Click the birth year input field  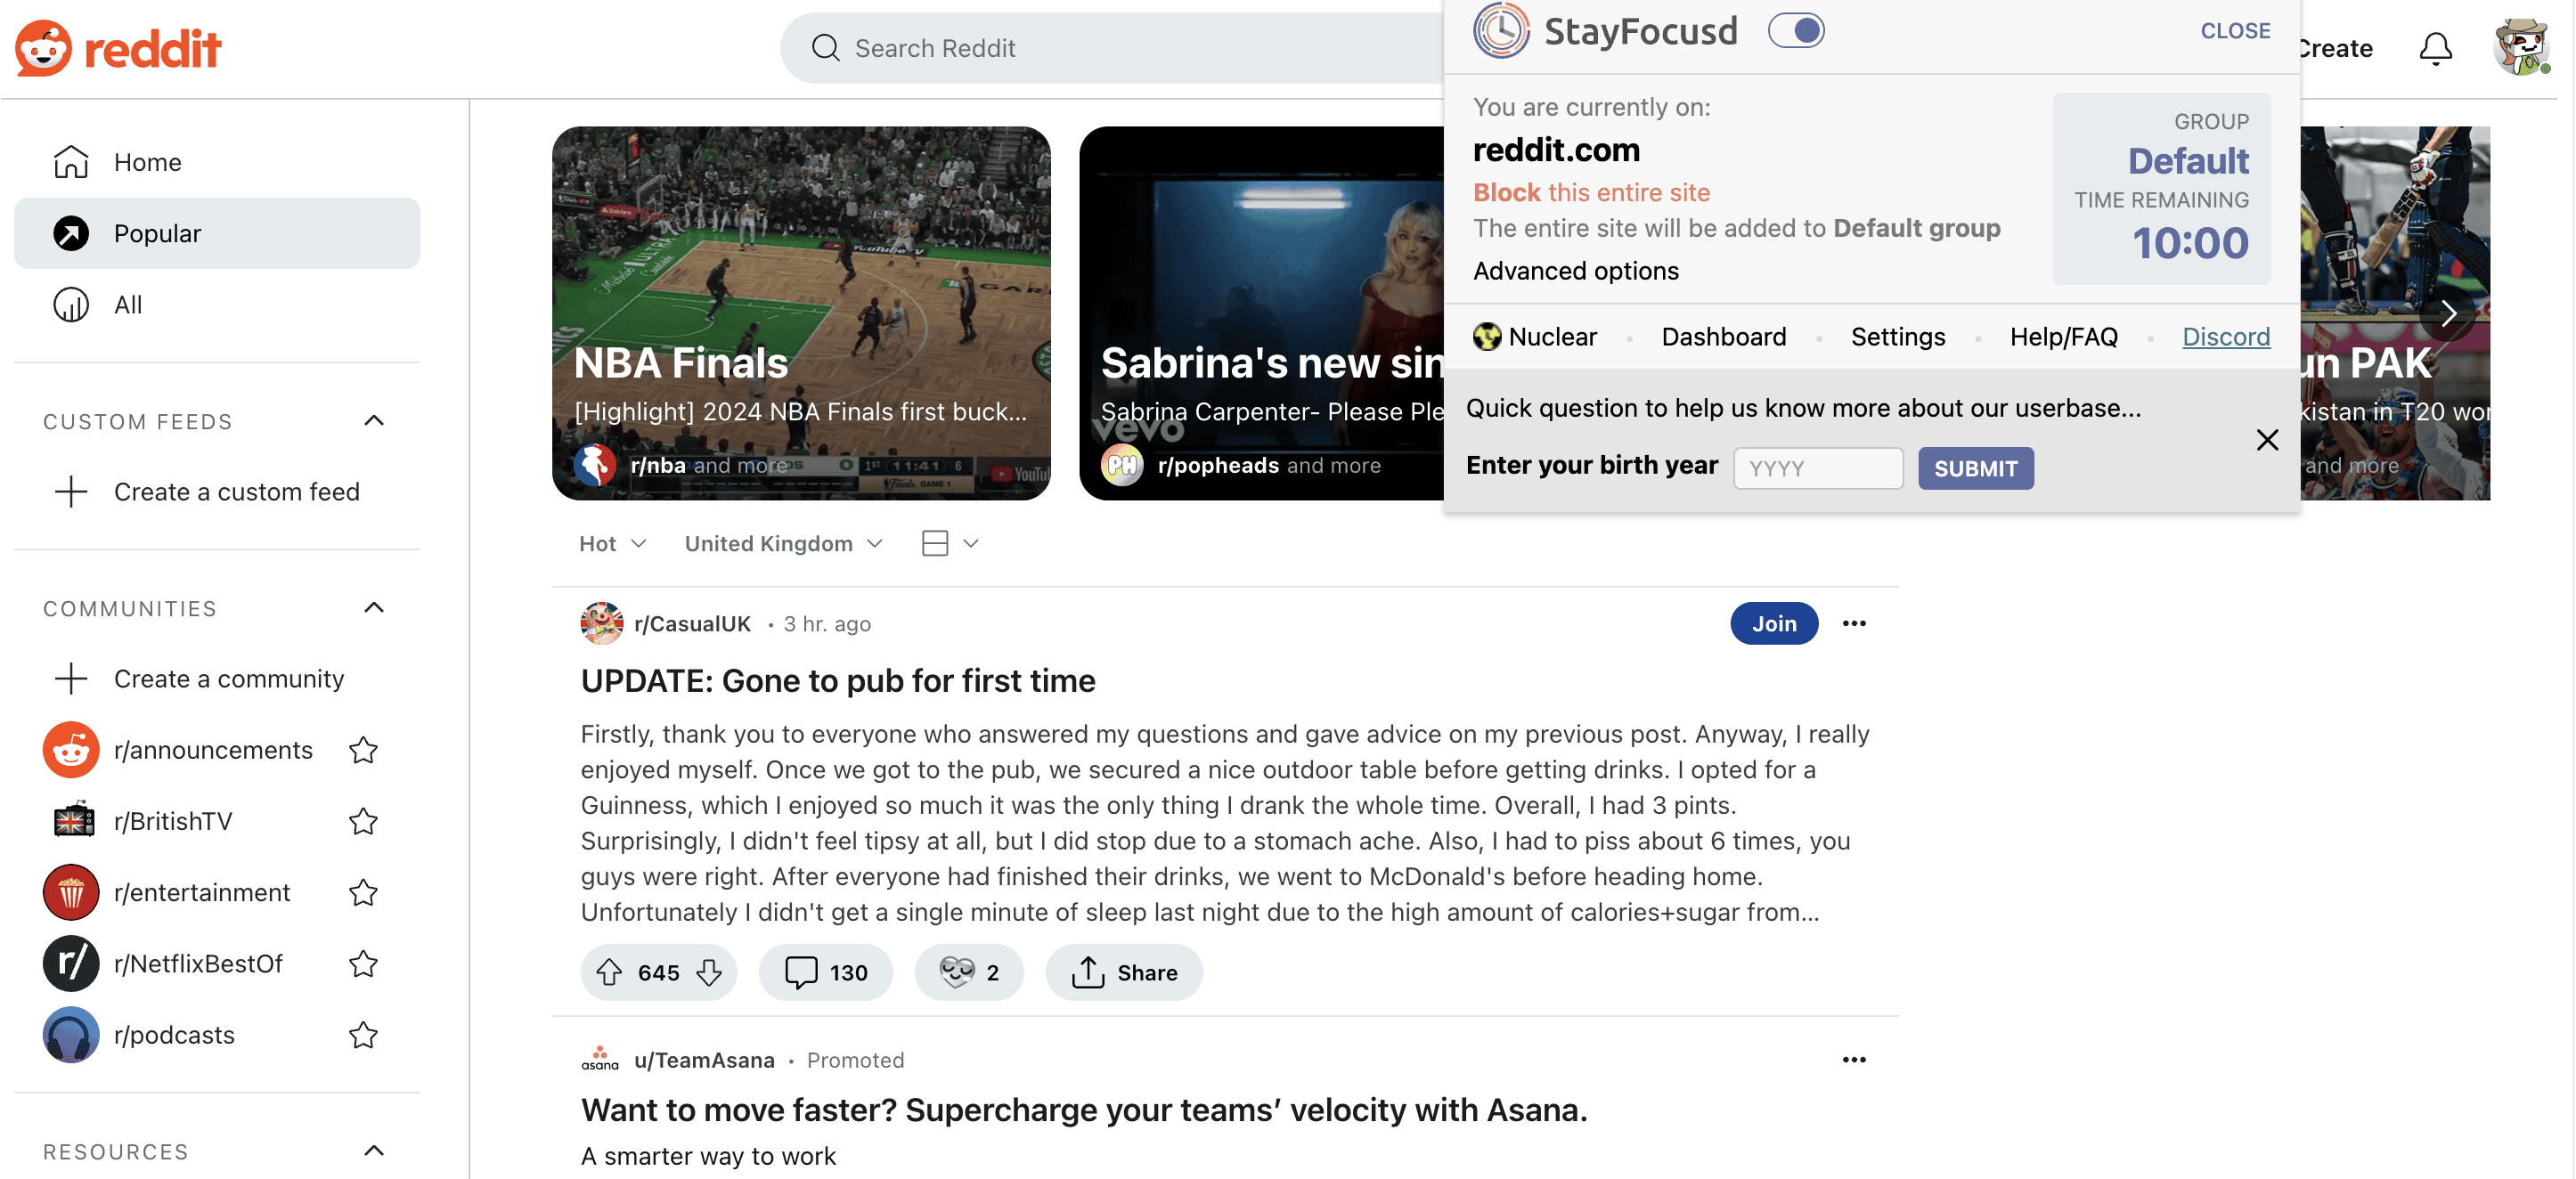click(1817, 468)
